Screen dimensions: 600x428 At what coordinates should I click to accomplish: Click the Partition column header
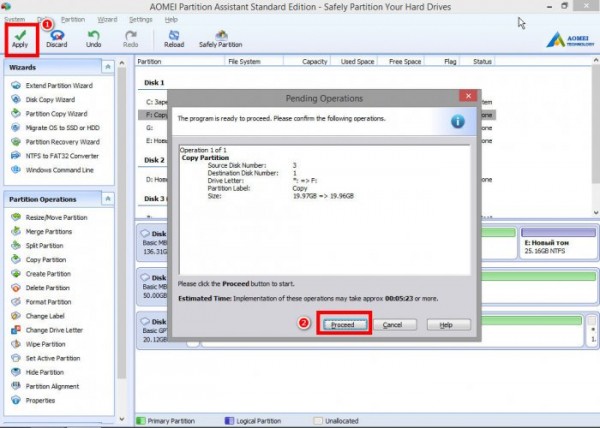[x=180, y=61]
